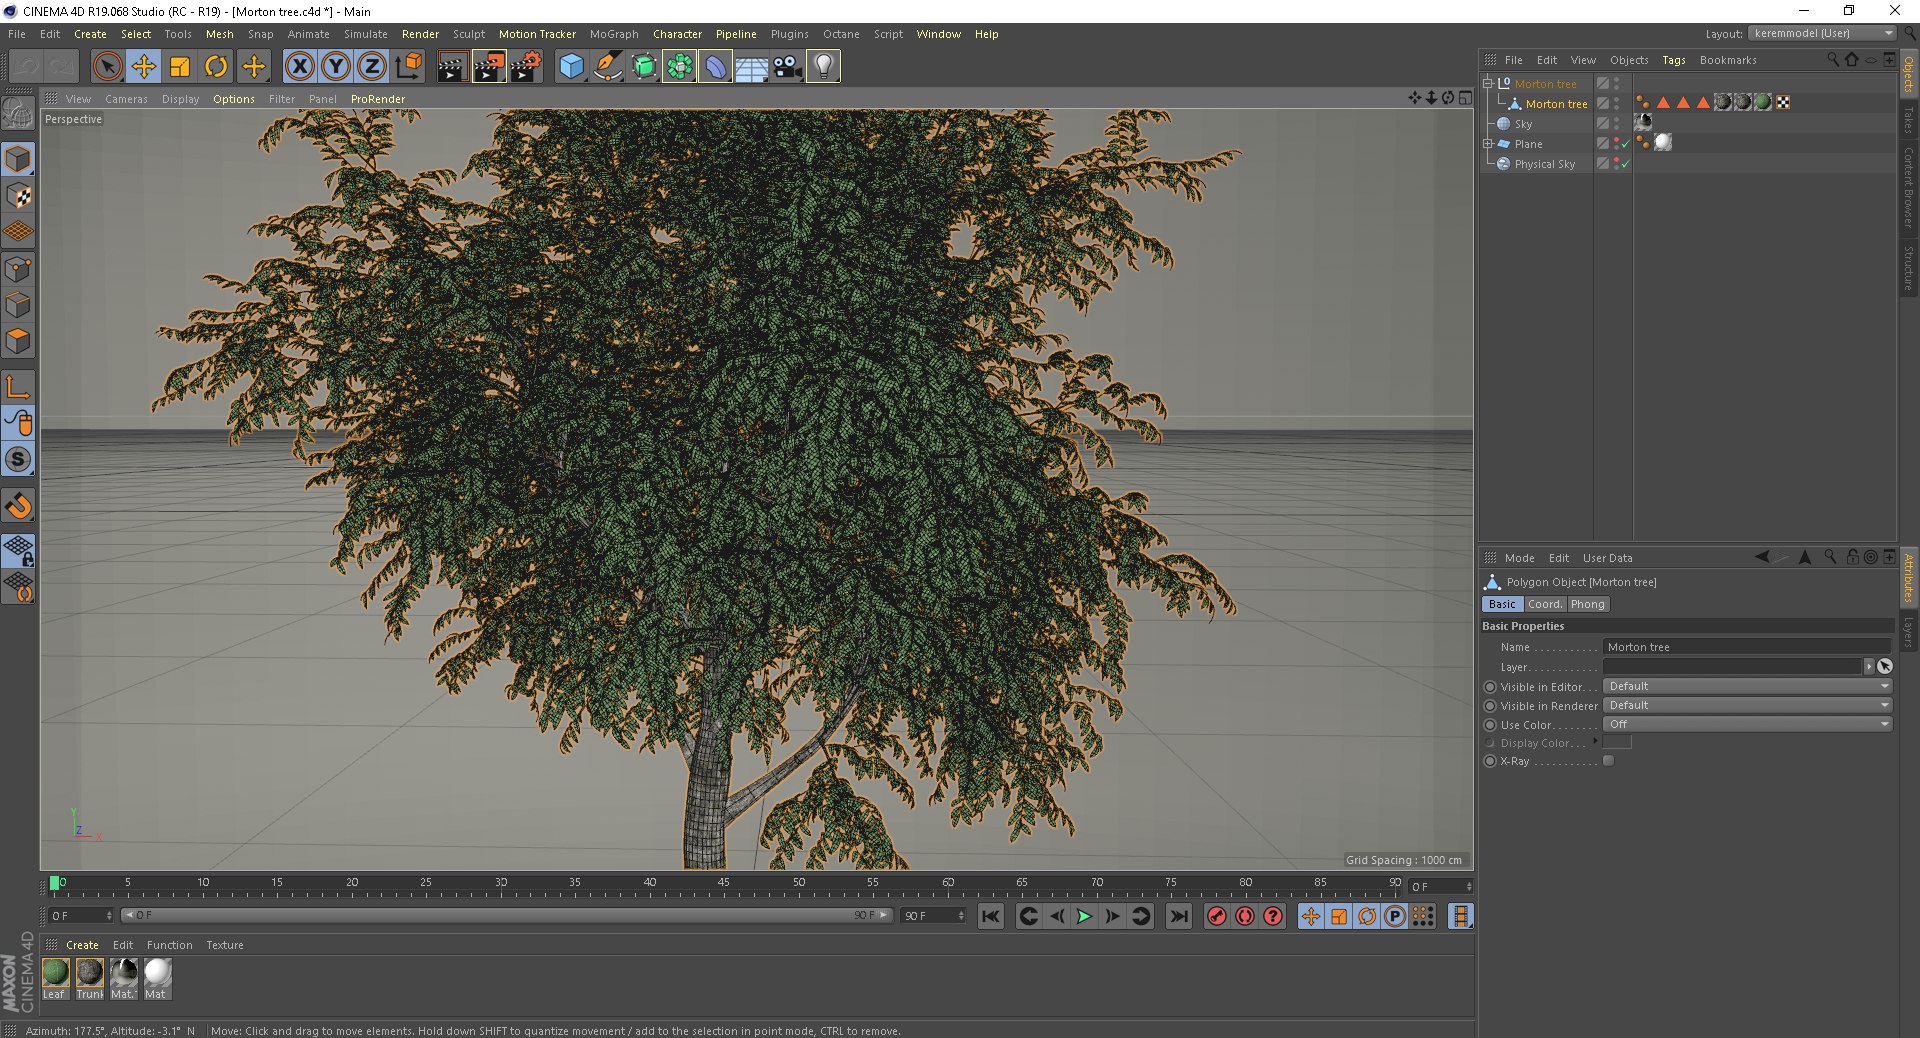Open the MoGraph menu
The image size is (1920, 1038).
tap(614, 34)
